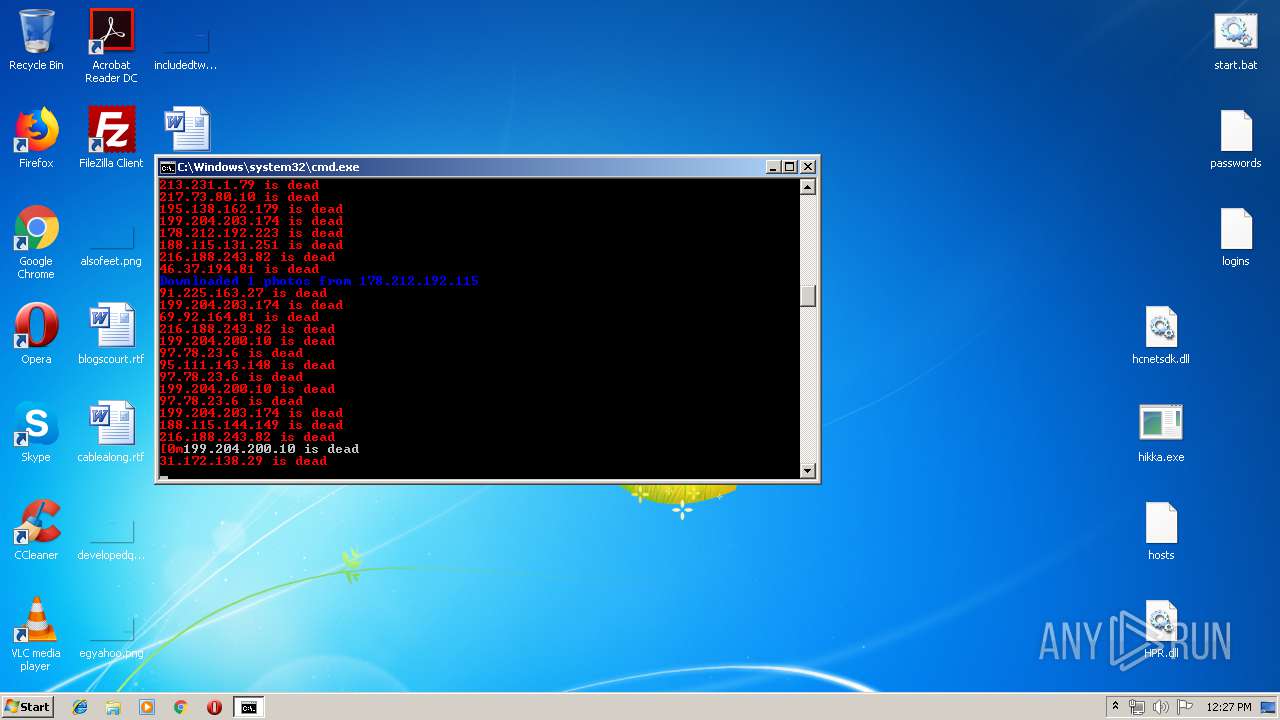Image resolution: width=1280 pixels, height=720 pixels.
Task: Select HPR.dll file icon
Action: [x=1161, y=630]
